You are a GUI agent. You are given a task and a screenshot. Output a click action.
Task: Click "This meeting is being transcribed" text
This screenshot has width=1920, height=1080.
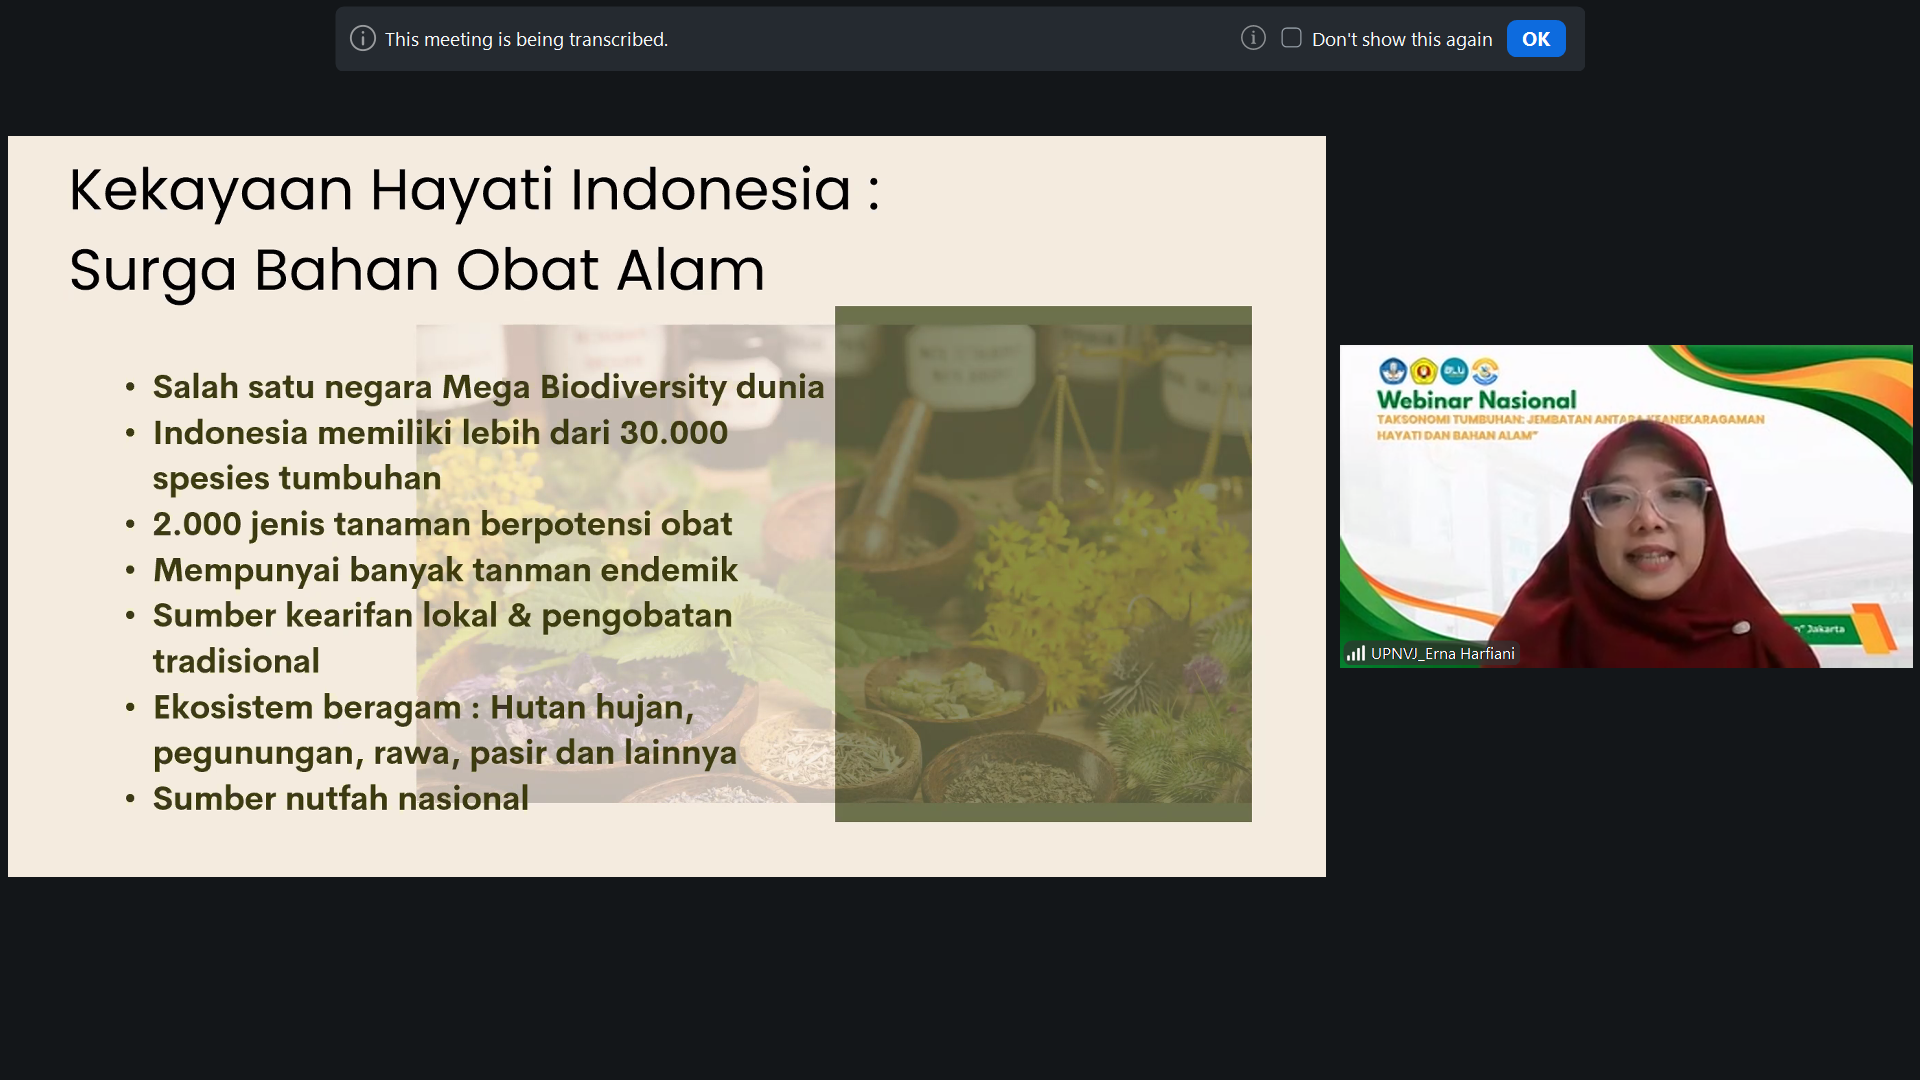coord(526,39)
